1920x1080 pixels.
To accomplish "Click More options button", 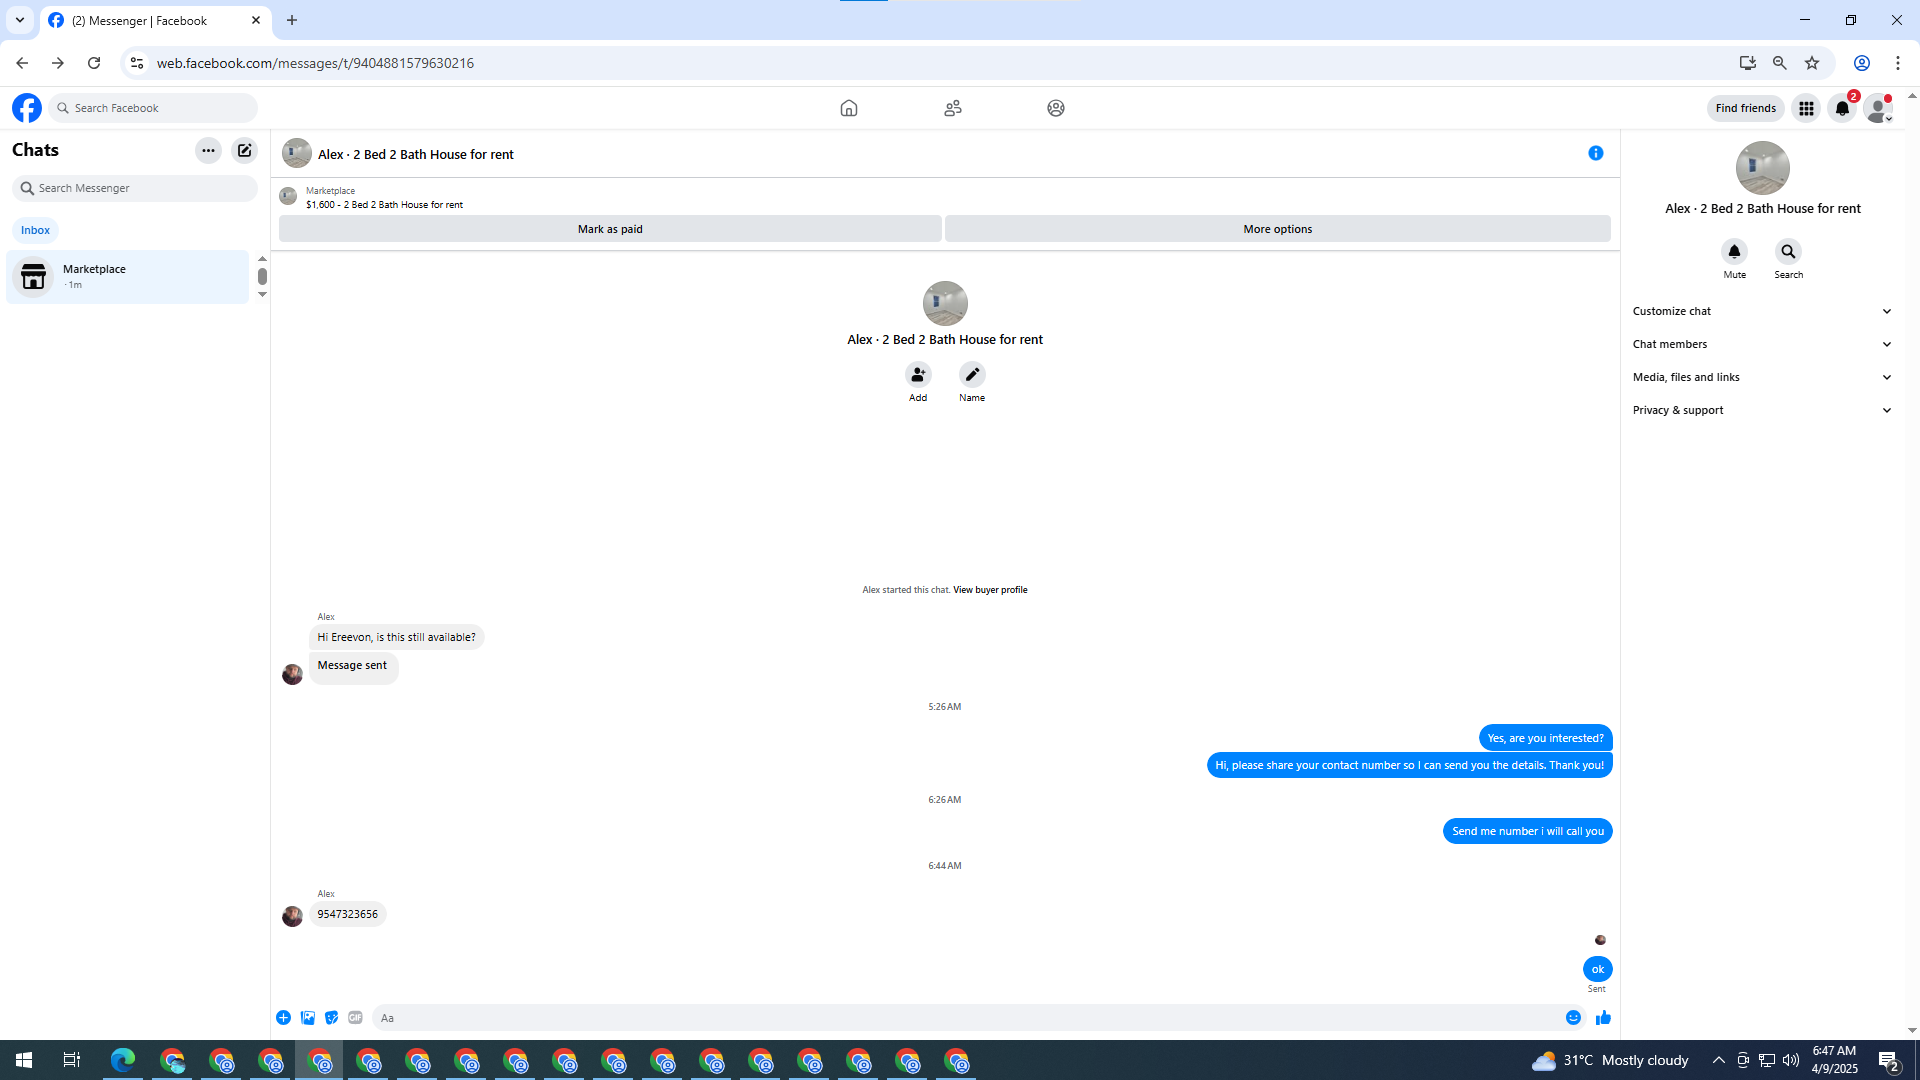I will coord(1278,229).
